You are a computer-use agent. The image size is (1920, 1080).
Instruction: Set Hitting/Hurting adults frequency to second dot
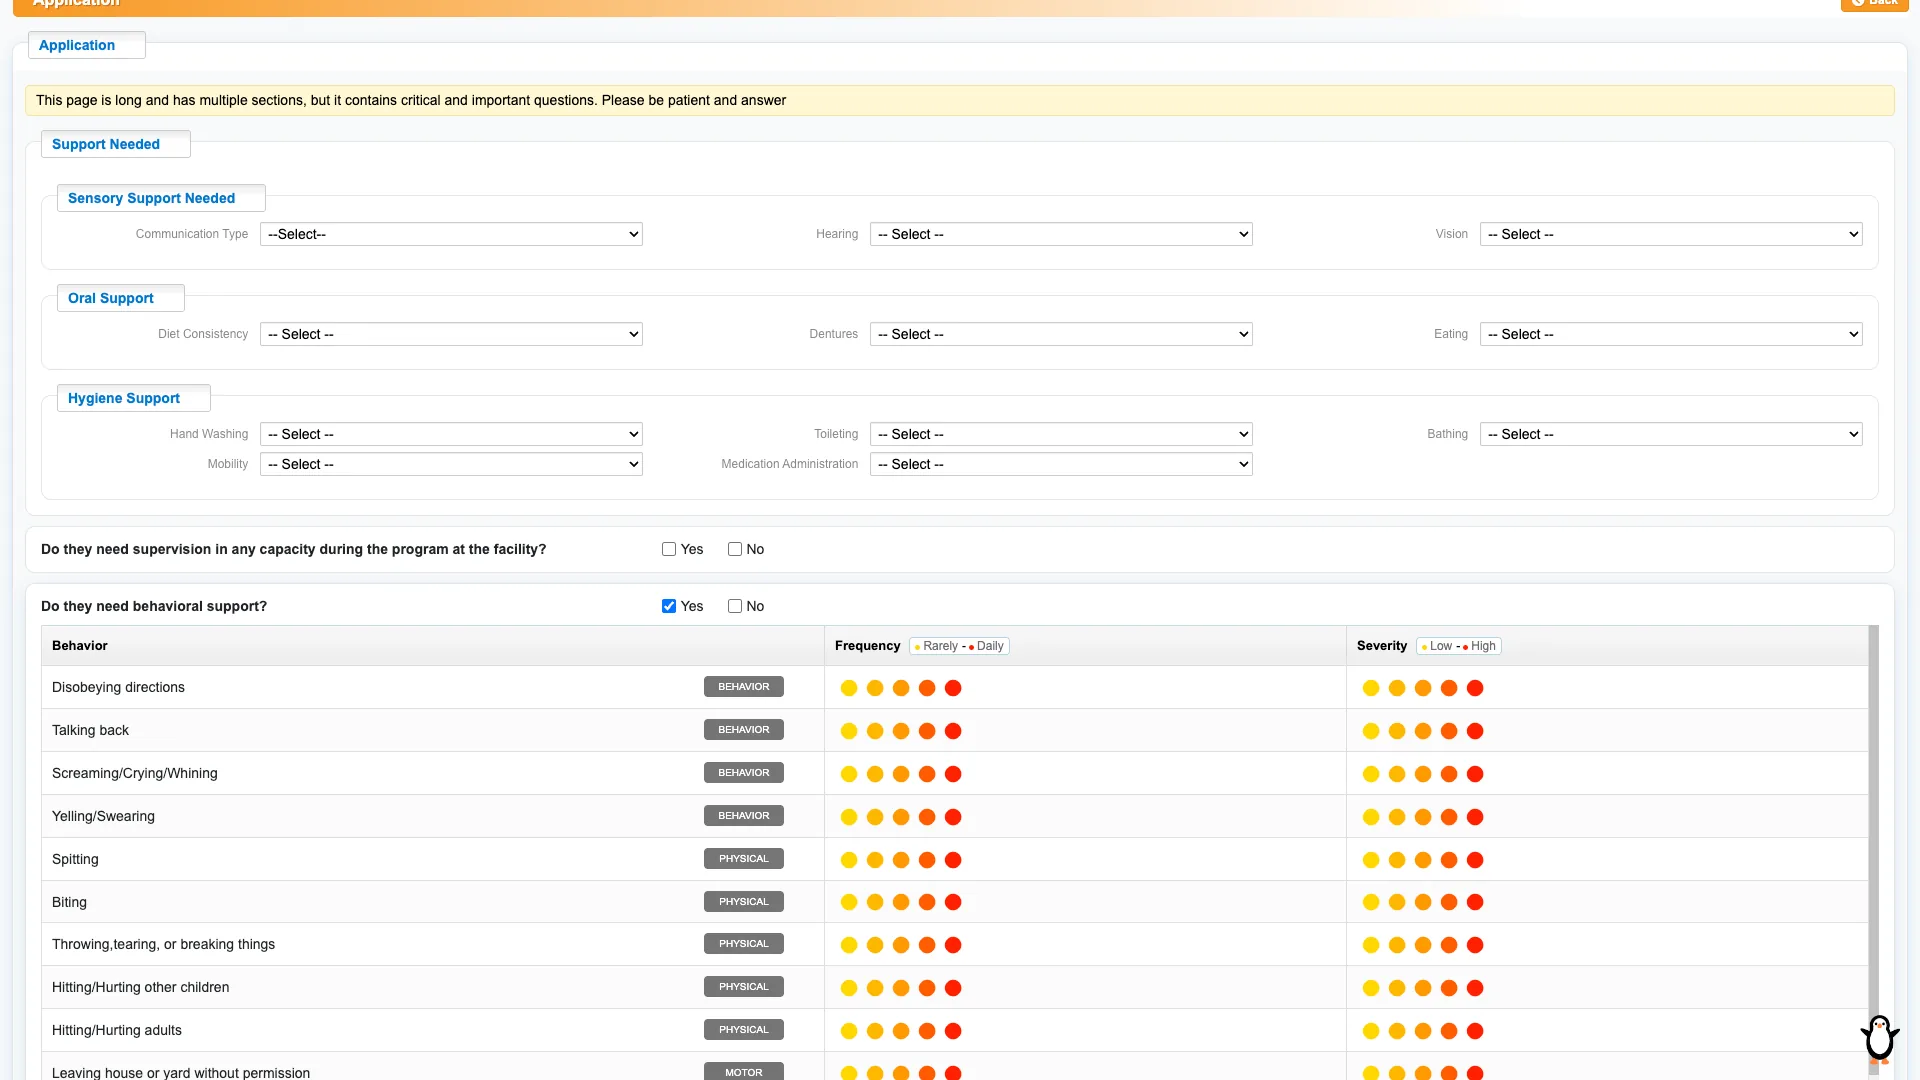click(x=875, y=1031)
